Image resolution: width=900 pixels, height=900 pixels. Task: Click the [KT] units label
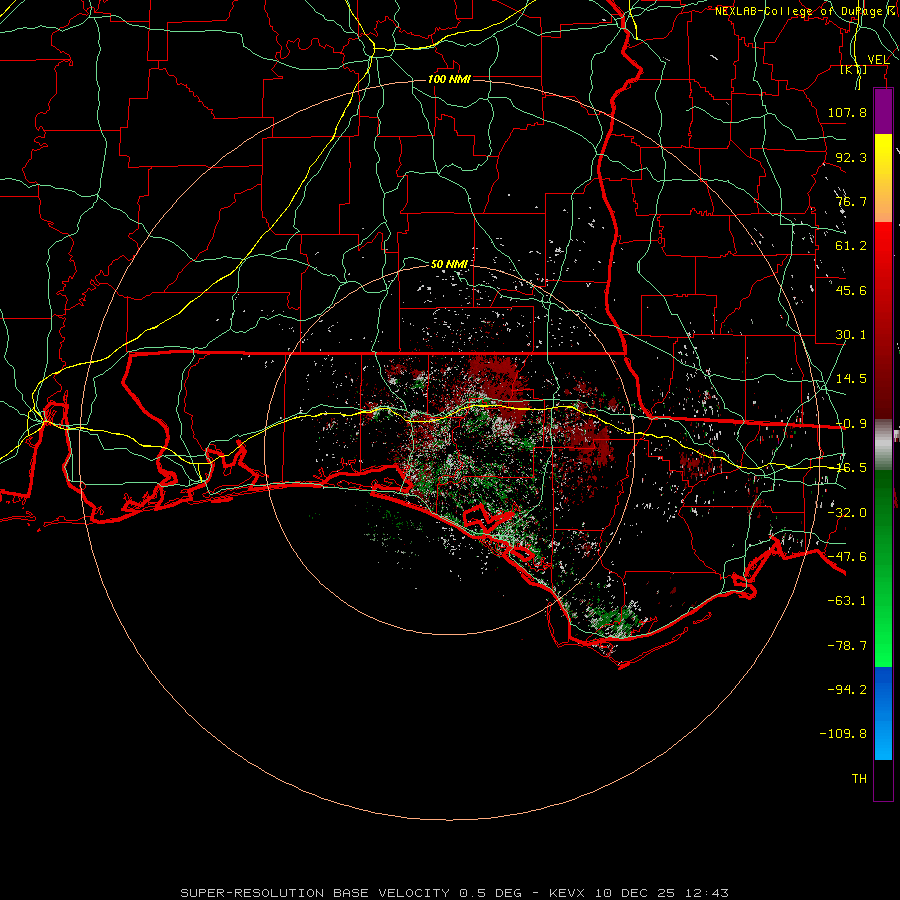tap(854, 69)
